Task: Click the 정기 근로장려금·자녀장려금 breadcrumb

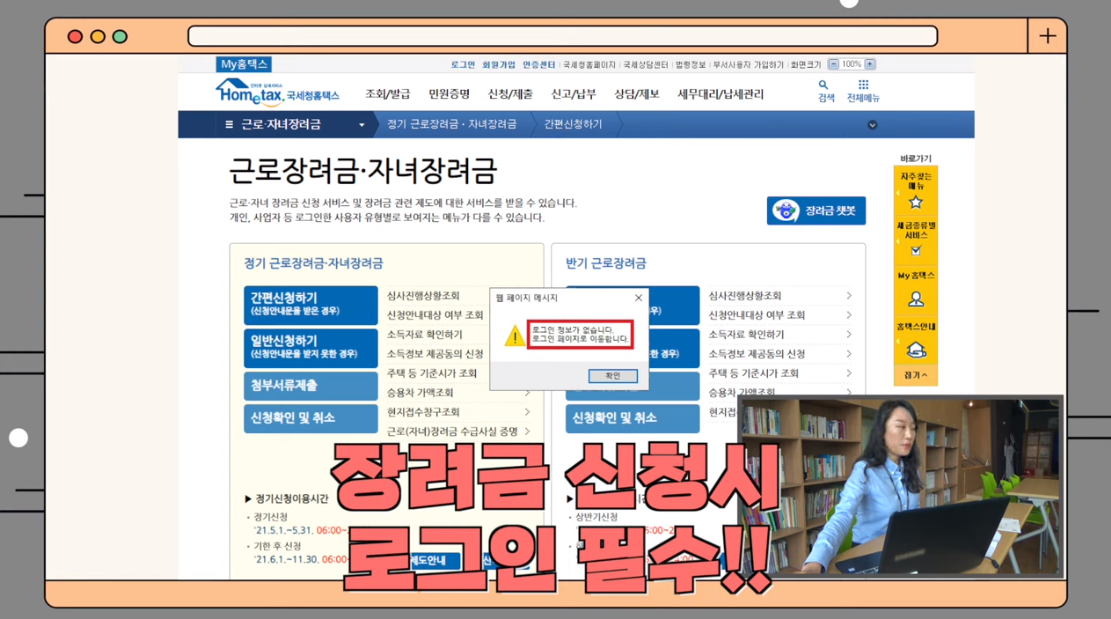Action: [x=451, y=125]
